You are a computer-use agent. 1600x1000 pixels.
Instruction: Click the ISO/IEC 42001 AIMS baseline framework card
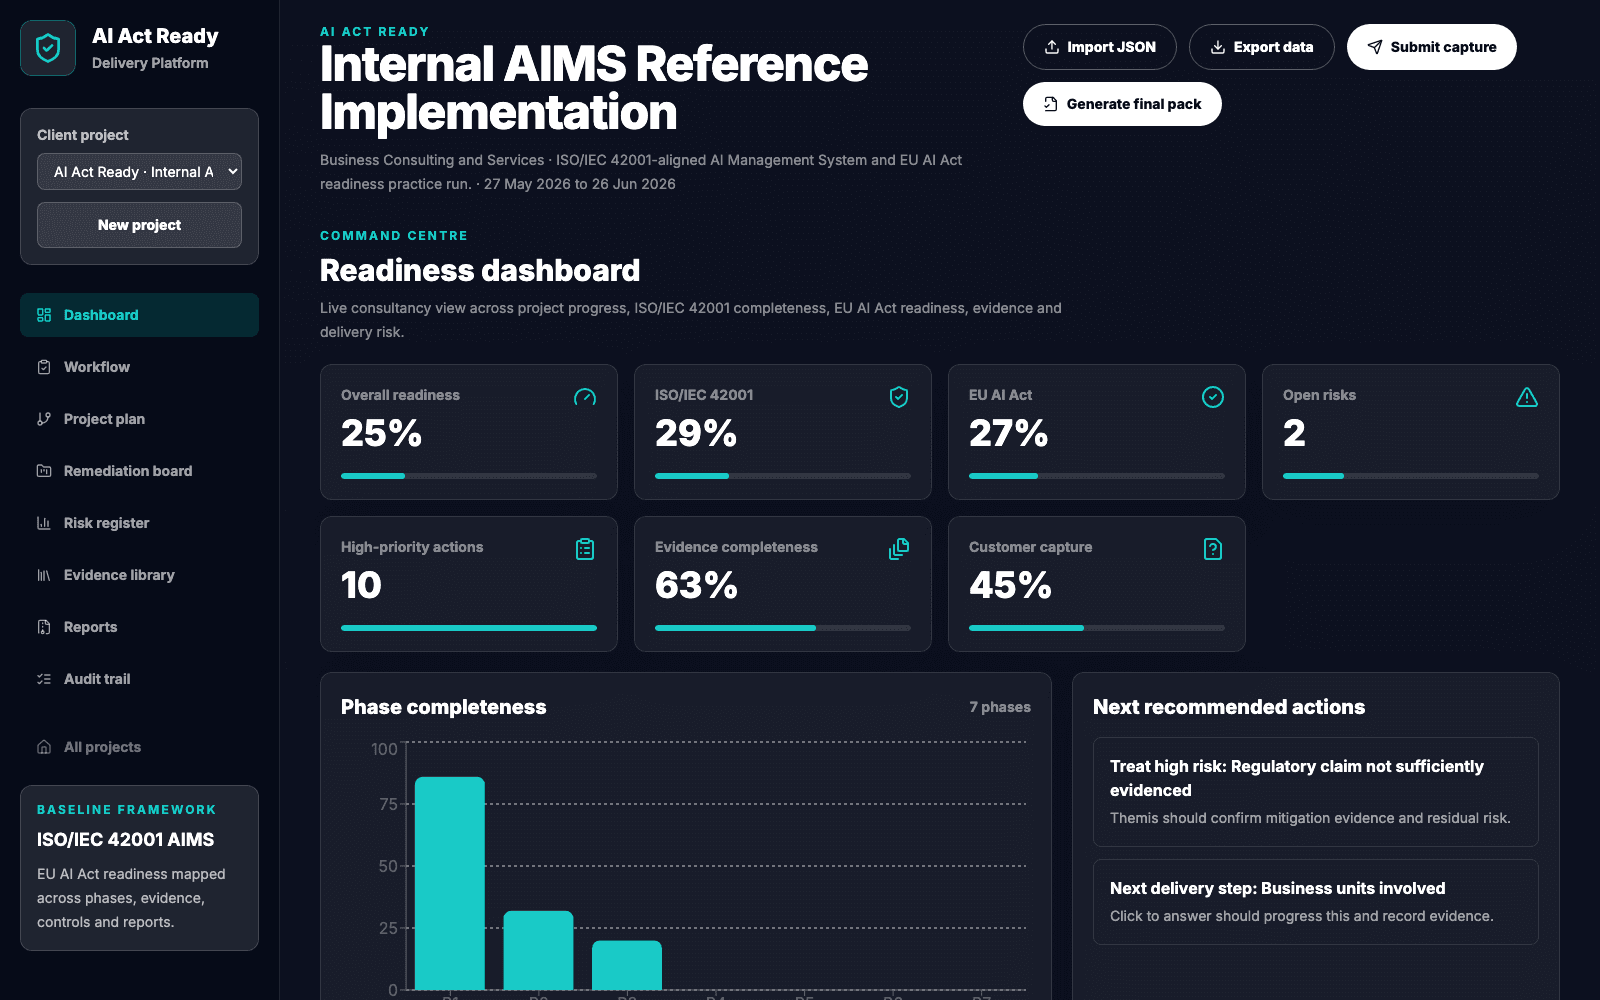pyautogui.click(x=139, y=868)
